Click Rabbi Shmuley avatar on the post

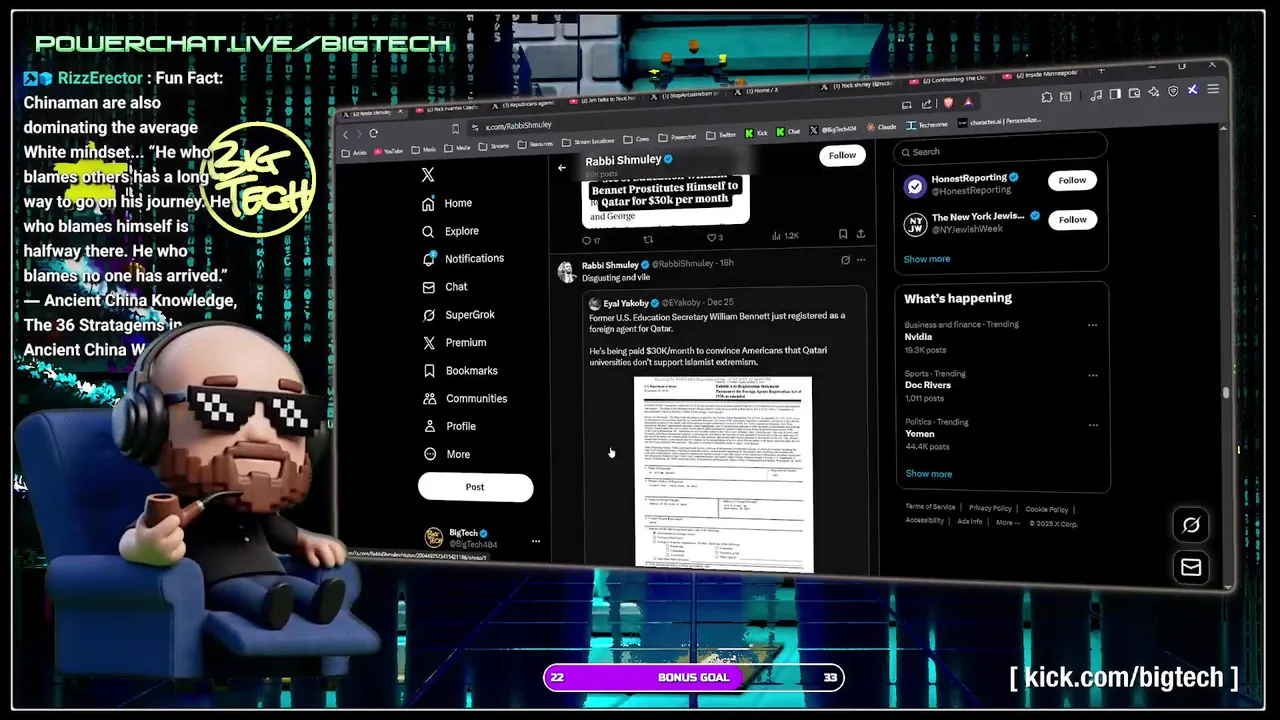point(566,271)
